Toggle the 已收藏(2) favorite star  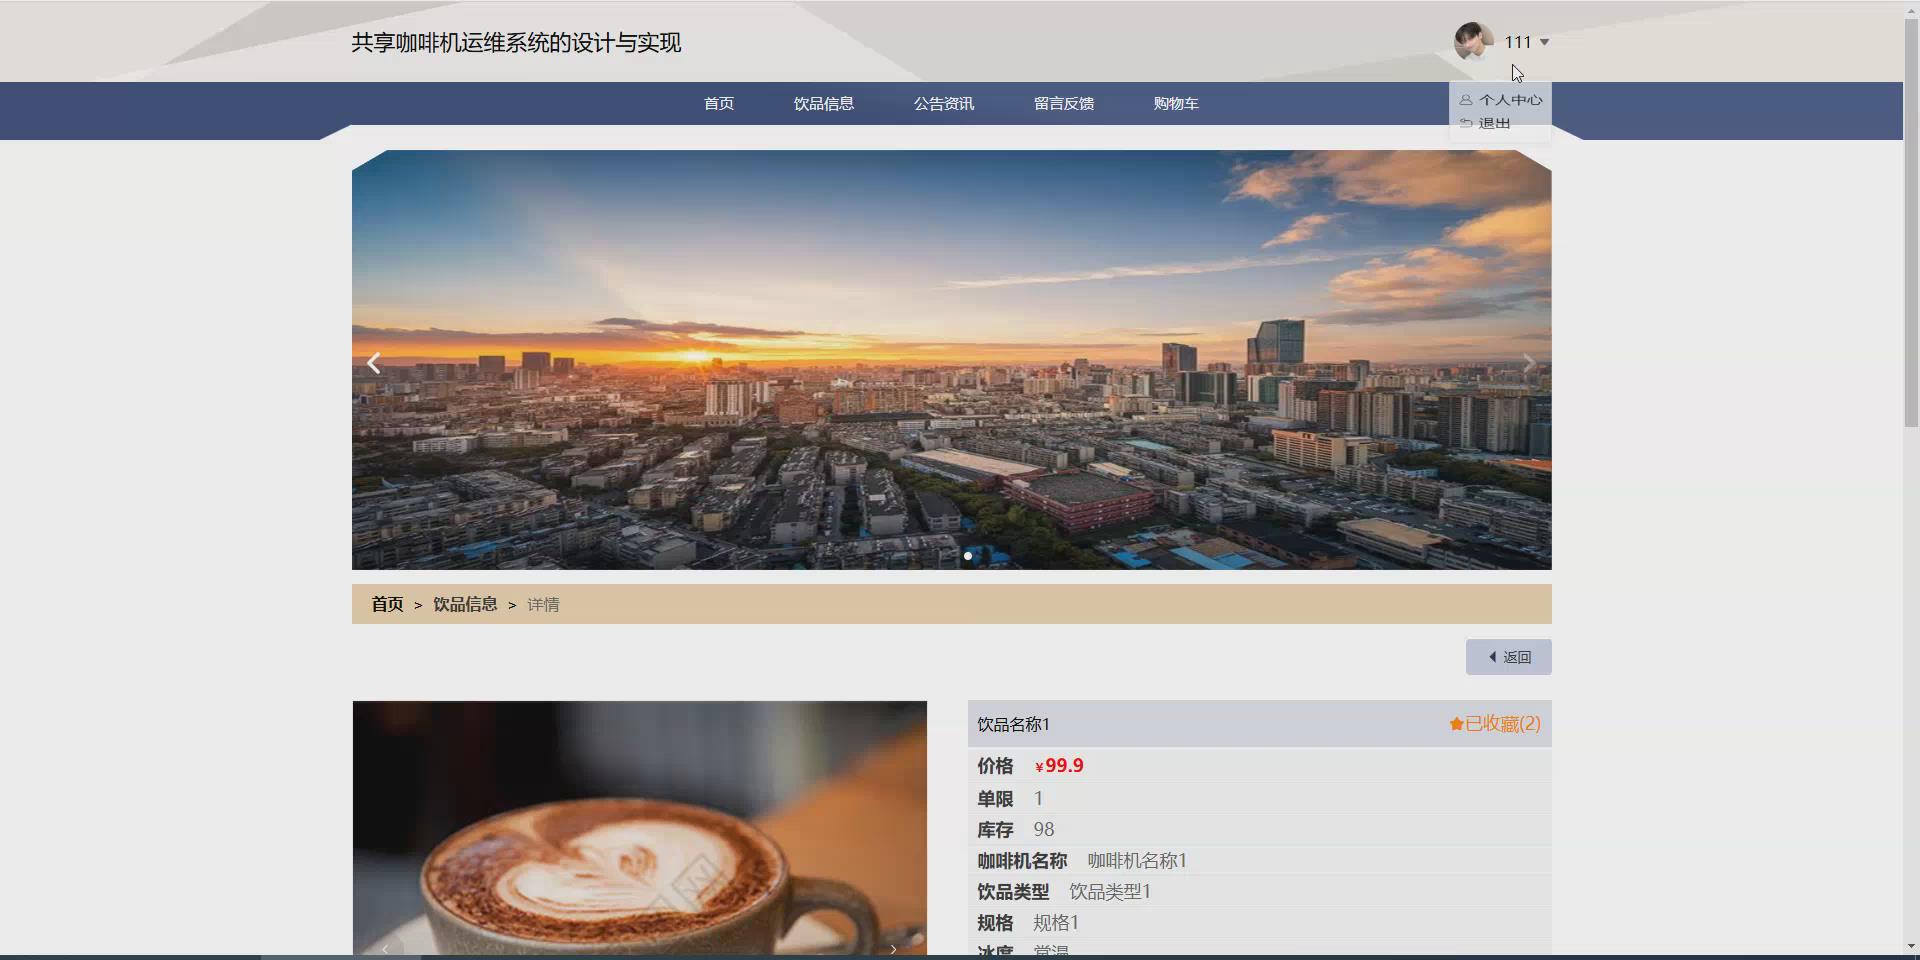point(1495,724)
